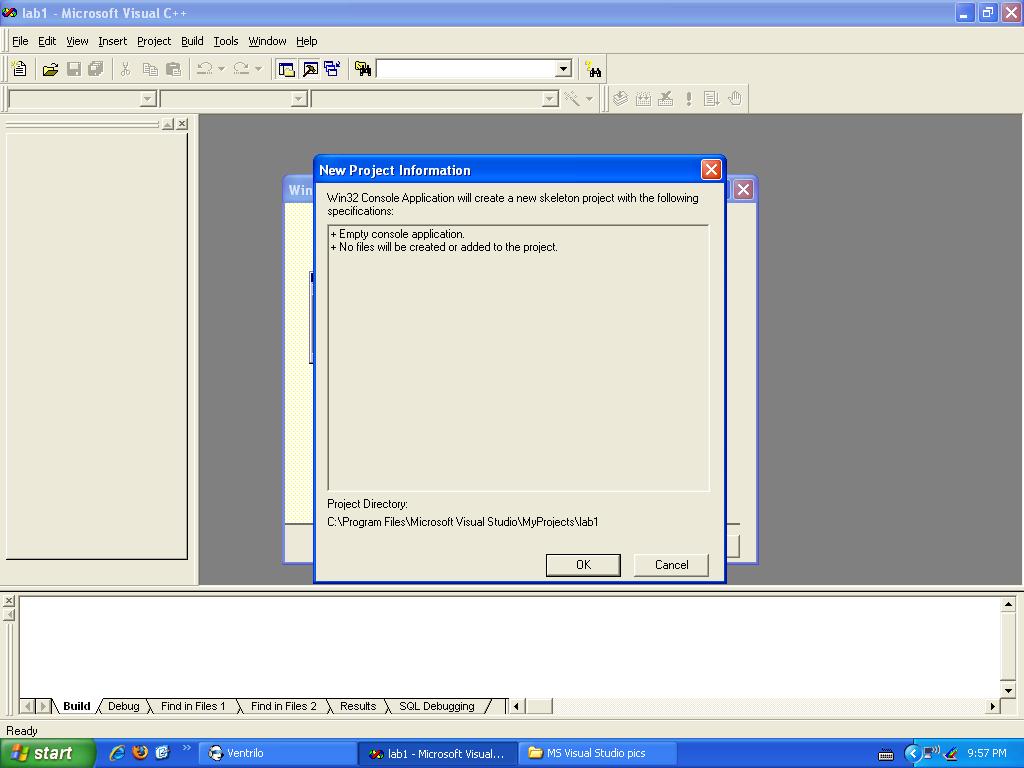Click the Search binoculars icon
Image resolution: width=1024 pixels, height=768 pixels.
tap(594, 69)
